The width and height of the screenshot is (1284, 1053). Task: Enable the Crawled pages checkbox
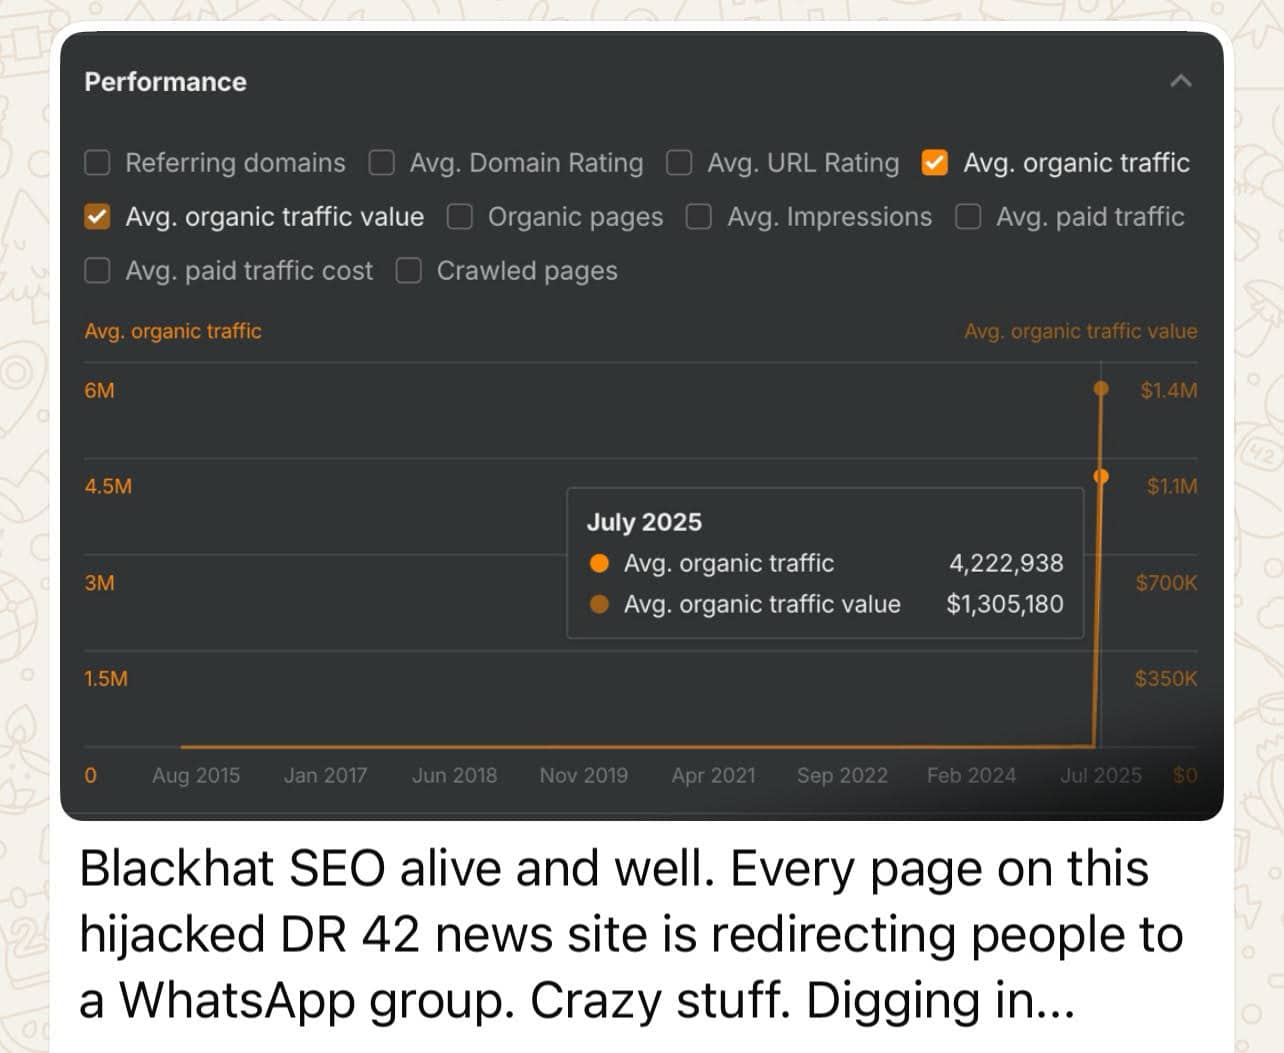[408, 271]
